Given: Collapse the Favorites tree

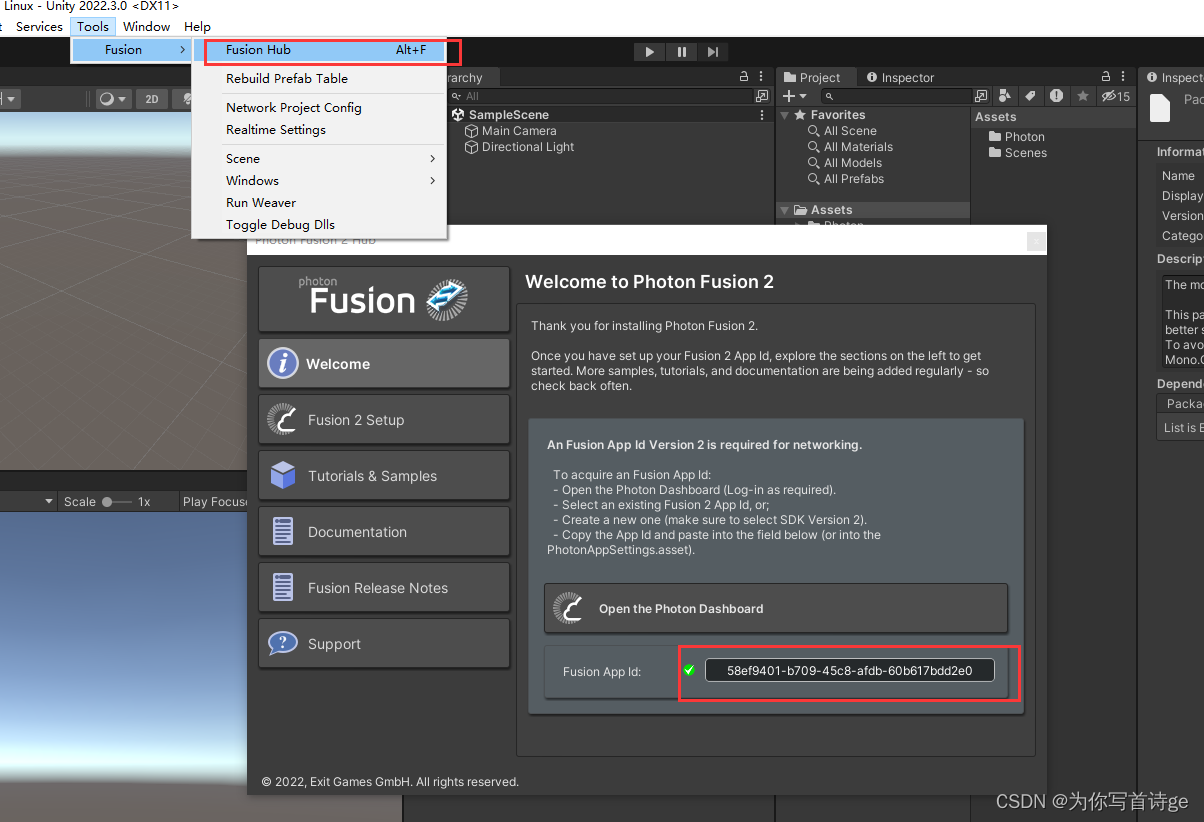Looking at the screenshot, I should [x=785, y=115].
